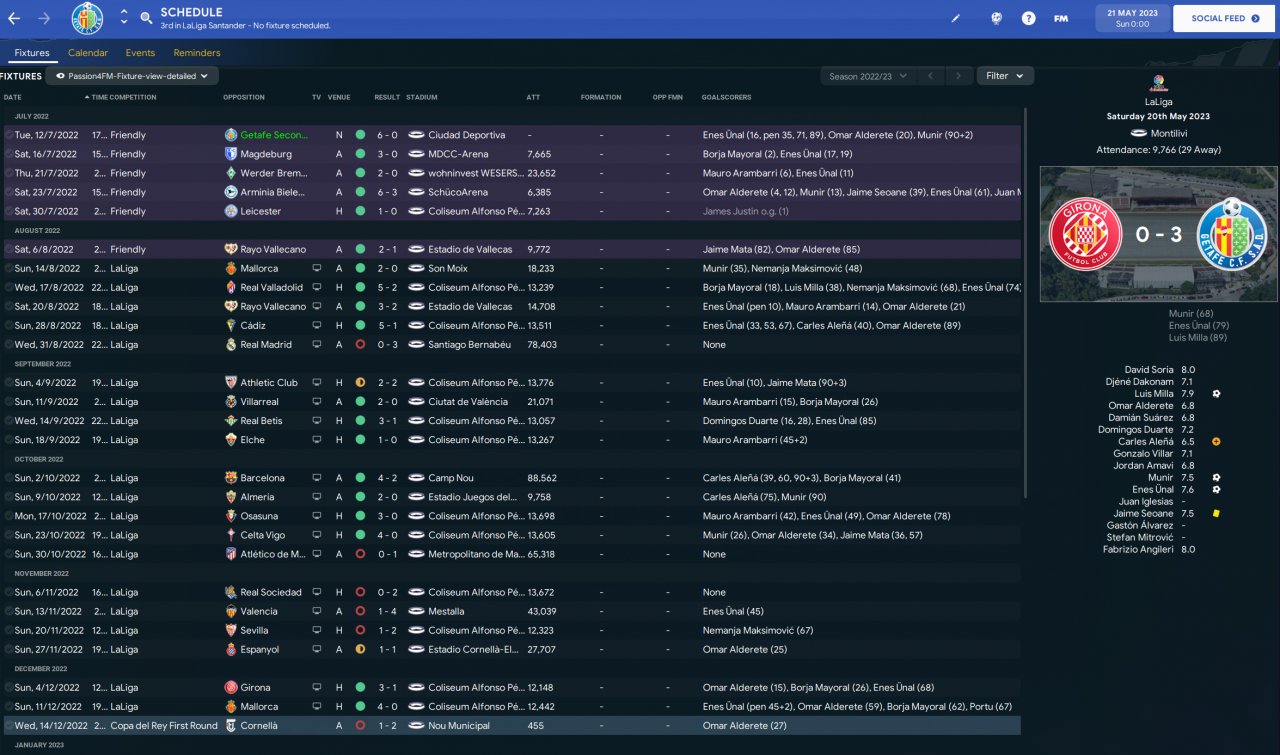
Task: Click the pencil edit icon in the top bar
Action: tap(955, 18)
